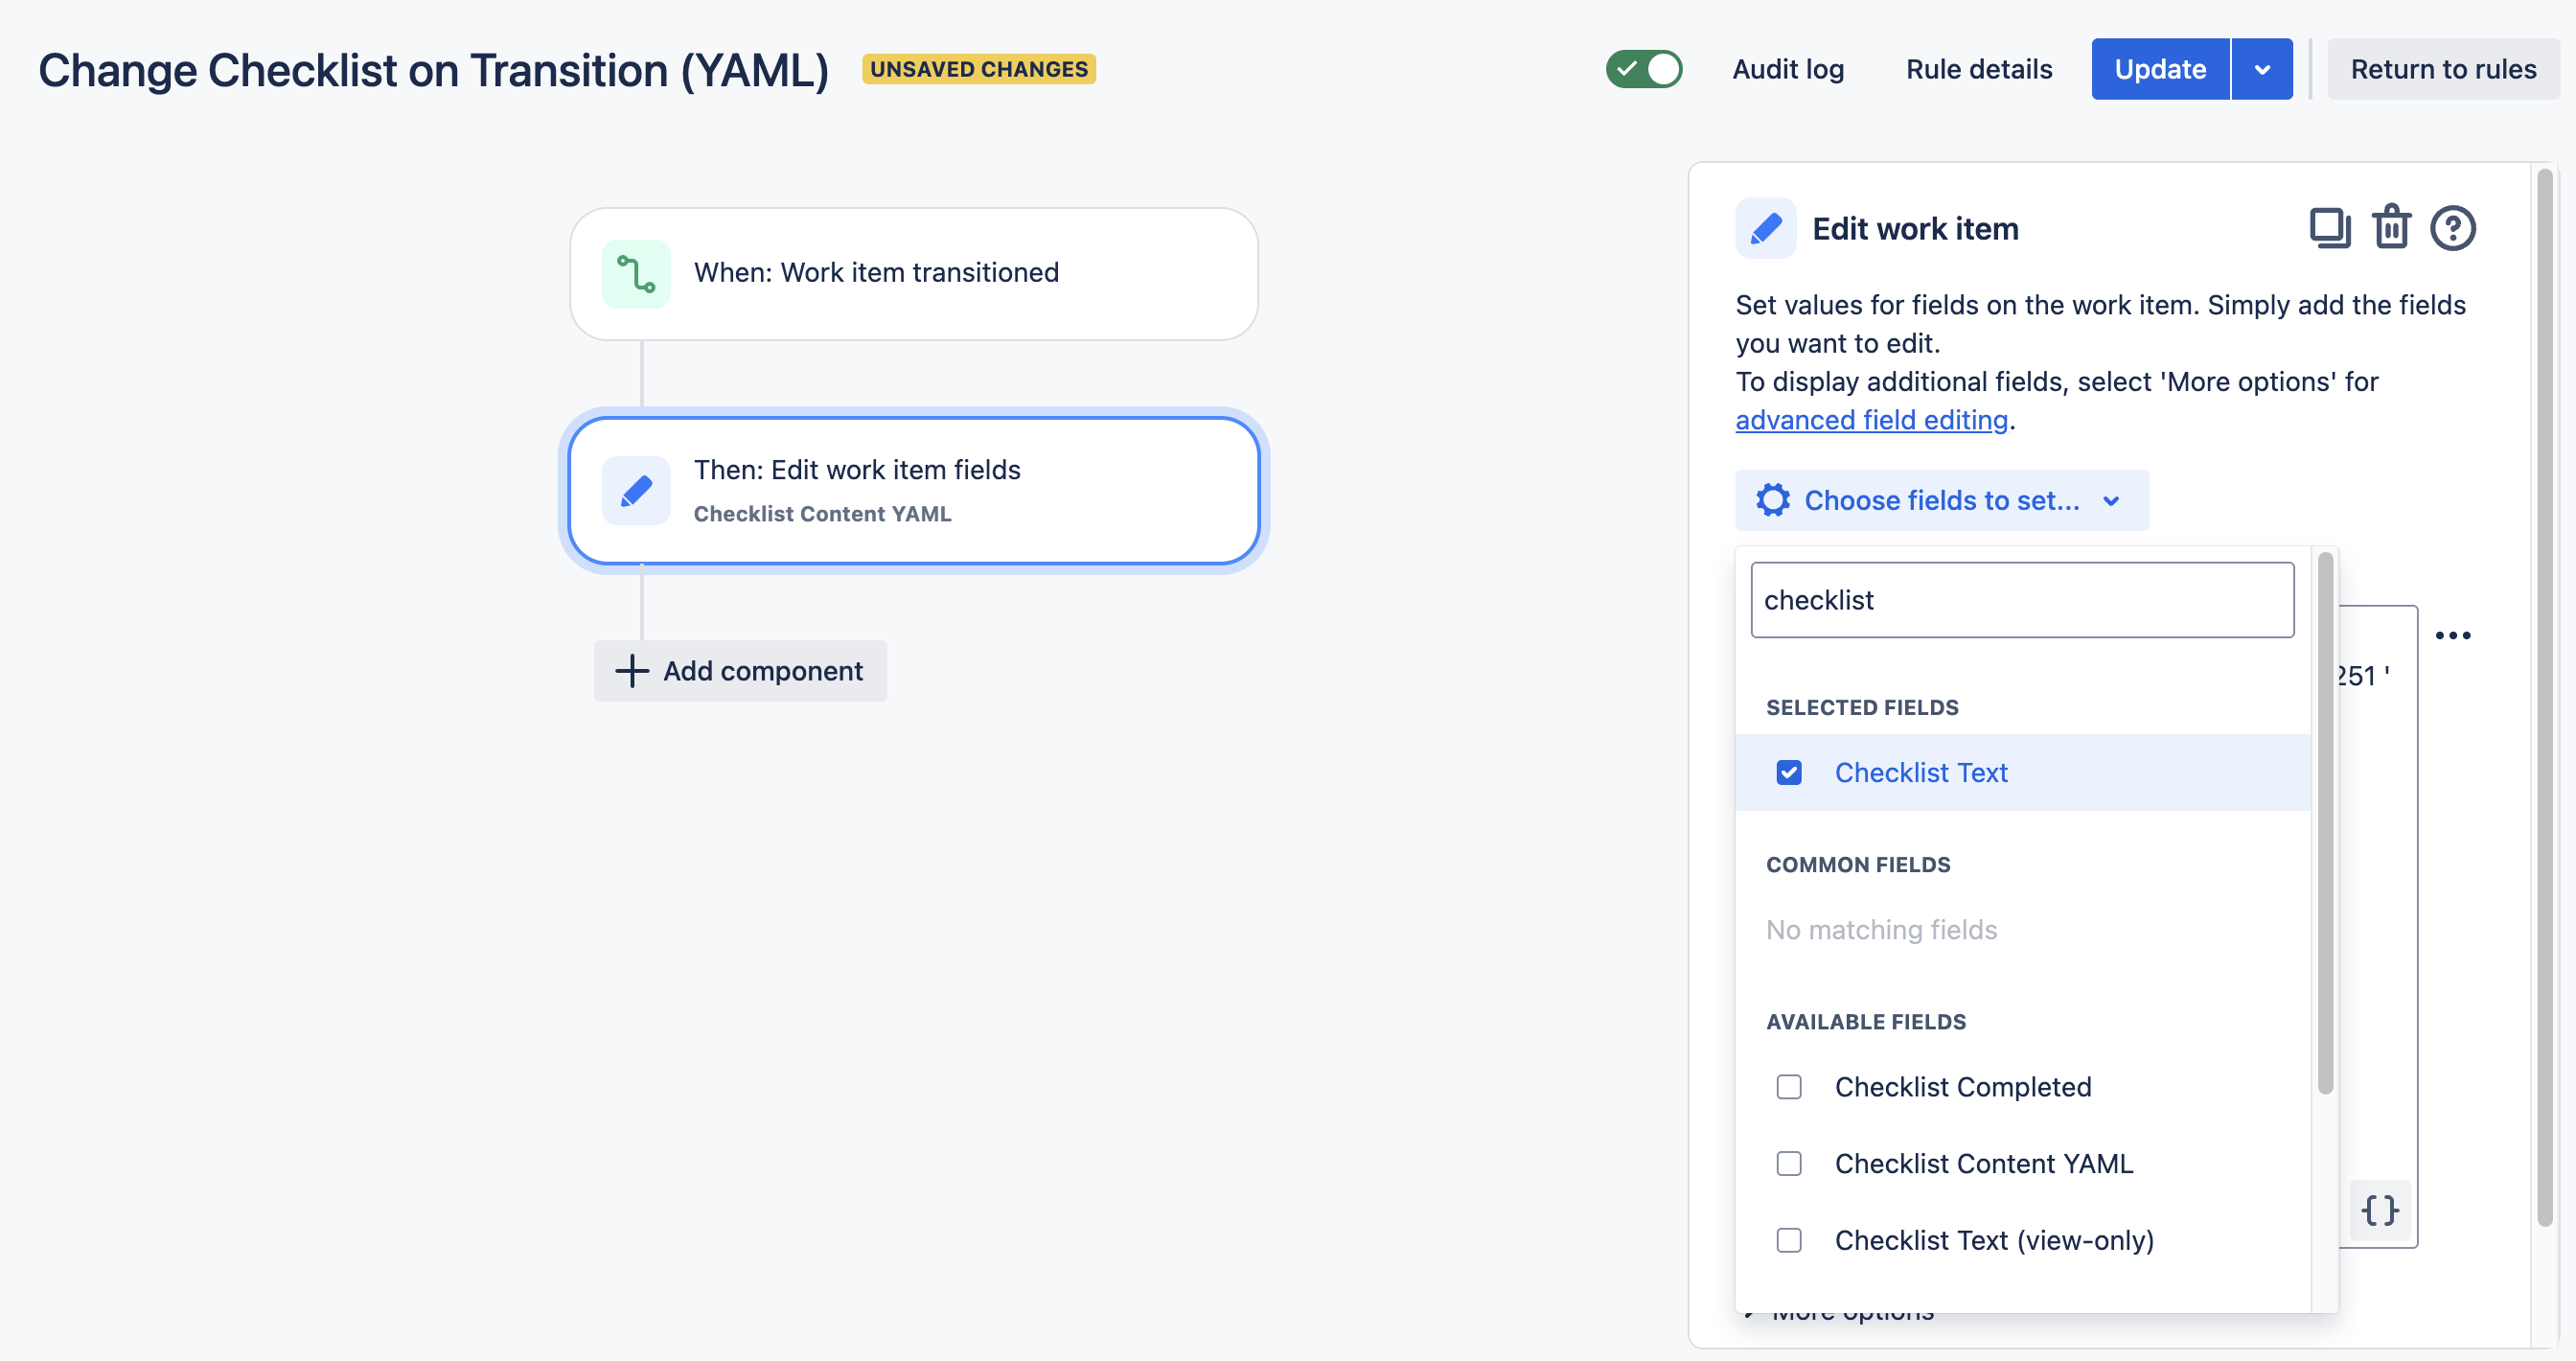Collapse the Choose fields to set dropdown
Image resolution: width=2576 pixels, height=1361 pixels.
2112,500
